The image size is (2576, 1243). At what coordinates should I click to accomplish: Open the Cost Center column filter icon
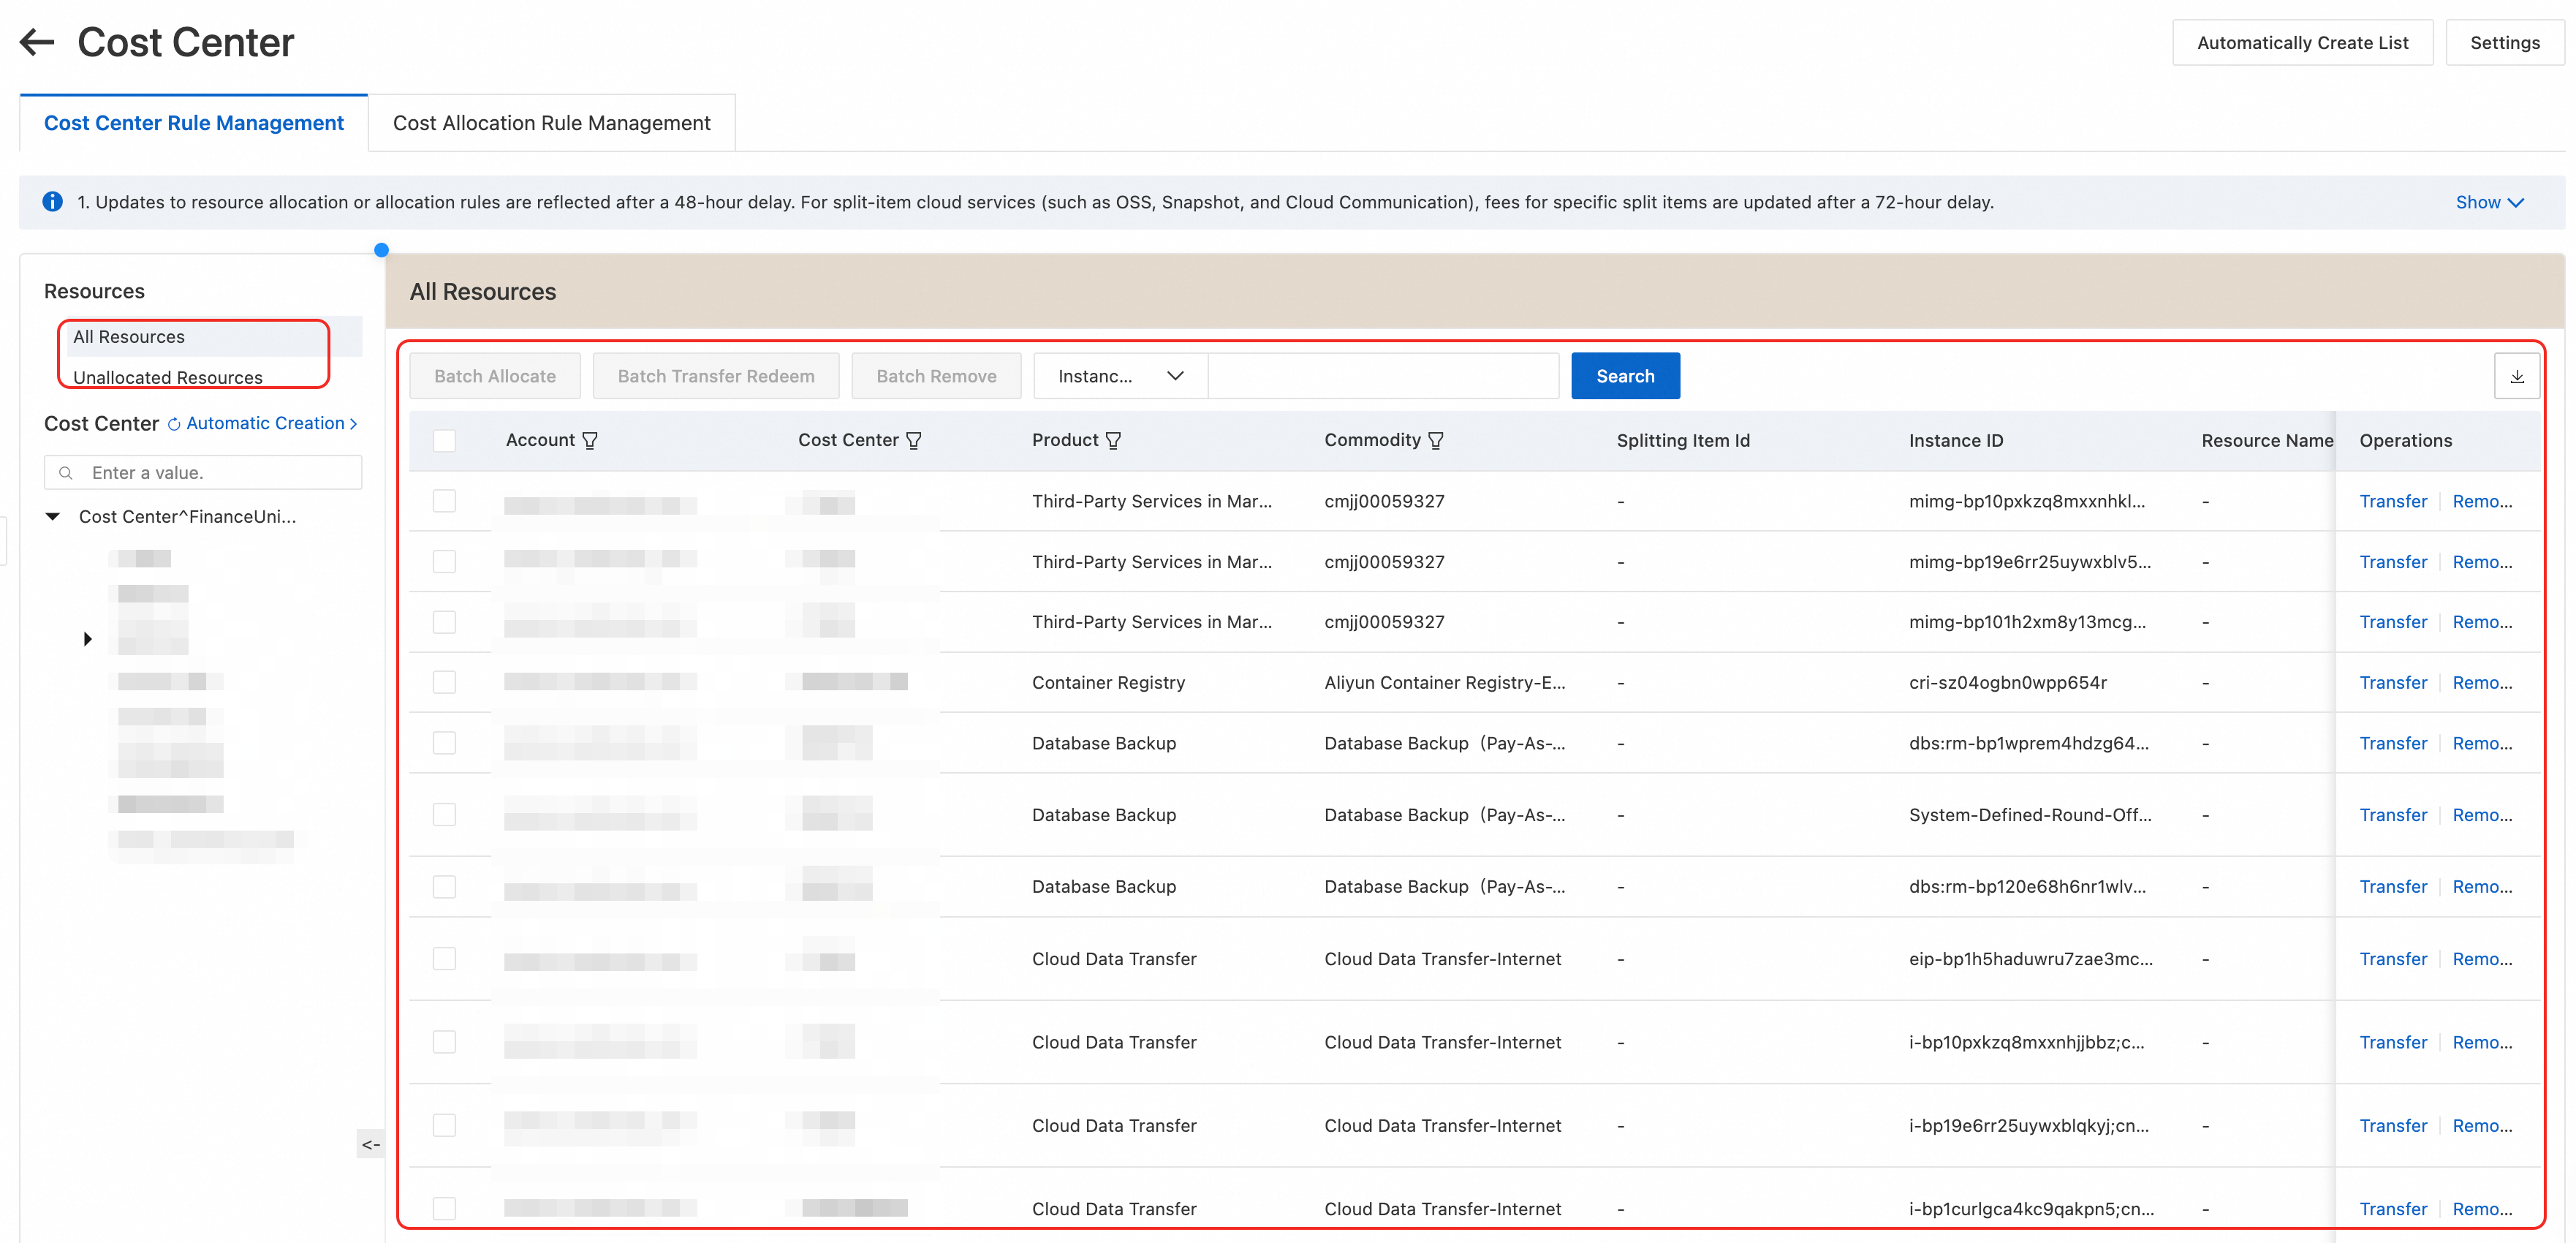(913, 441)
